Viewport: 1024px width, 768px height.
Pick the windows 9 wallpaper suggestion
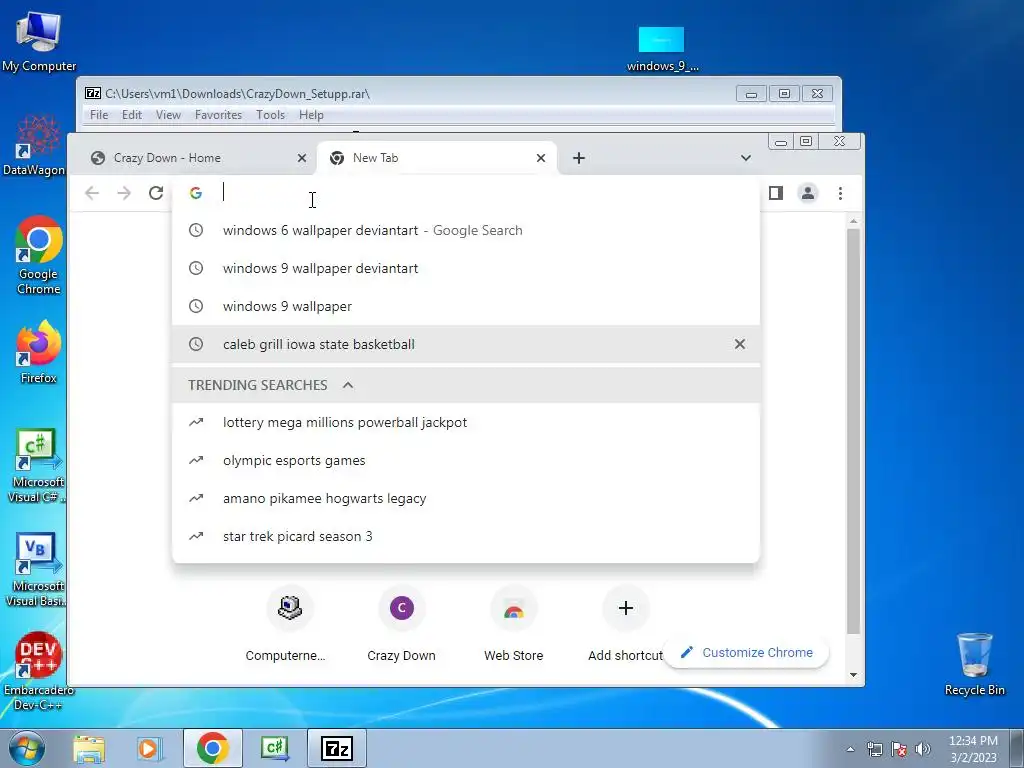coord(466,306)
